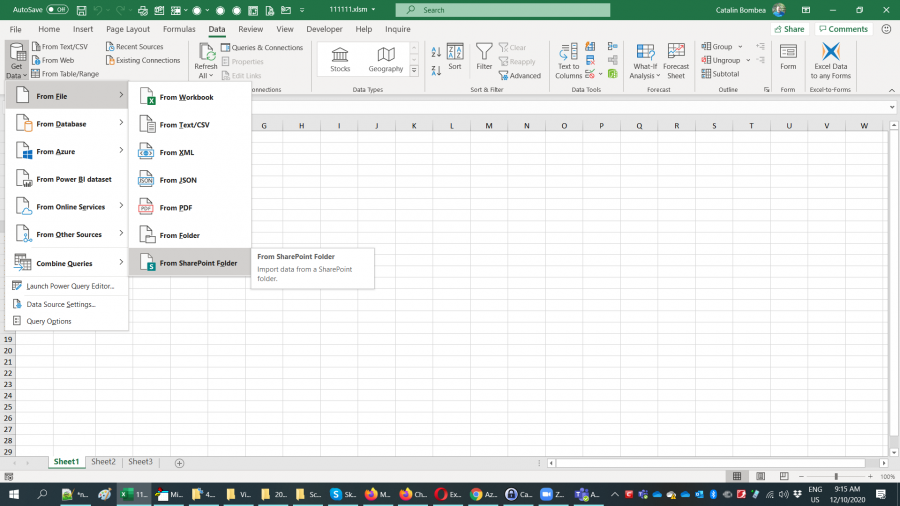
Task: Choose From Workbook in the submenu
Action: [190, 98]
